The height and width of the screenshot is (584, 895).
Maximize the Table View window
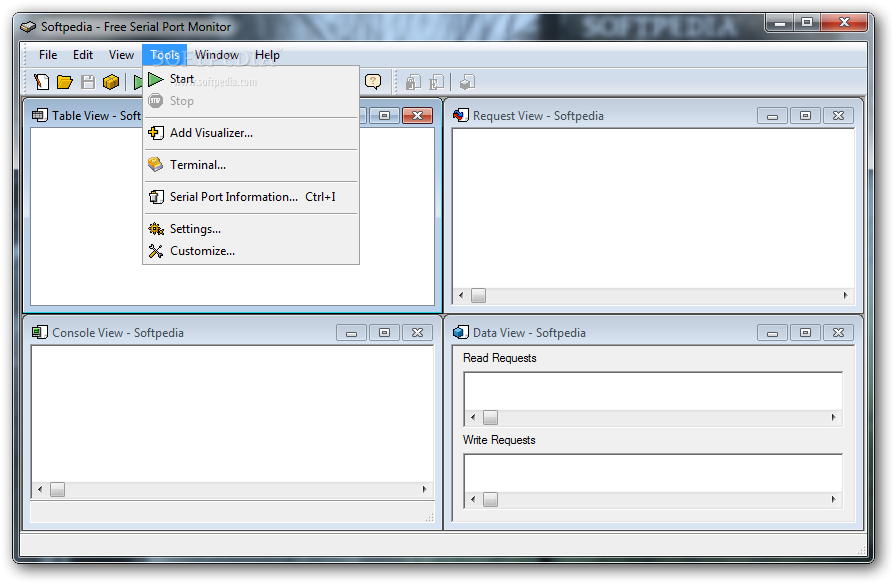384,116
